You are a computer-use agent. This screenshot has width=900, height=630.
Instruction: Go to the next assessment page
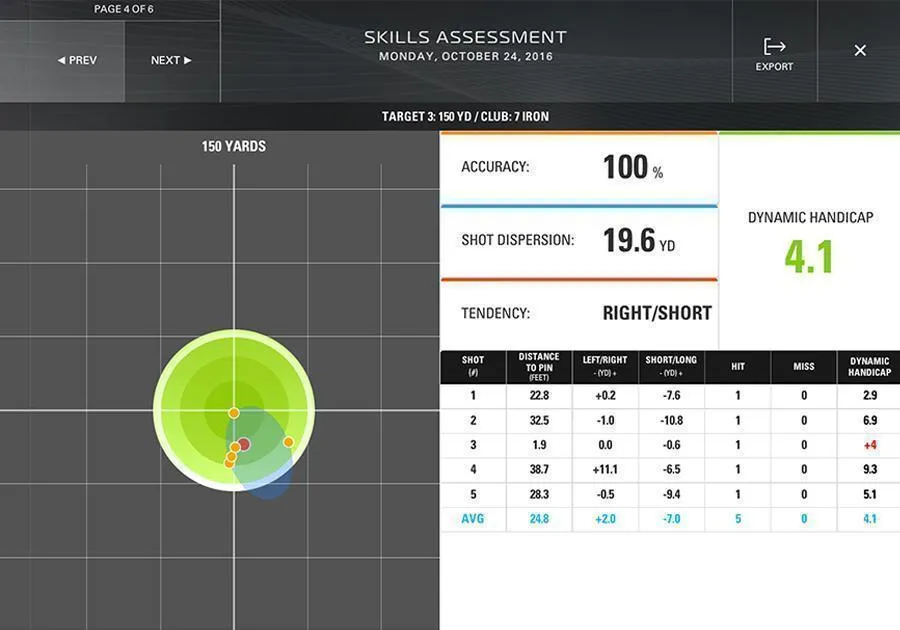(171, 60)
